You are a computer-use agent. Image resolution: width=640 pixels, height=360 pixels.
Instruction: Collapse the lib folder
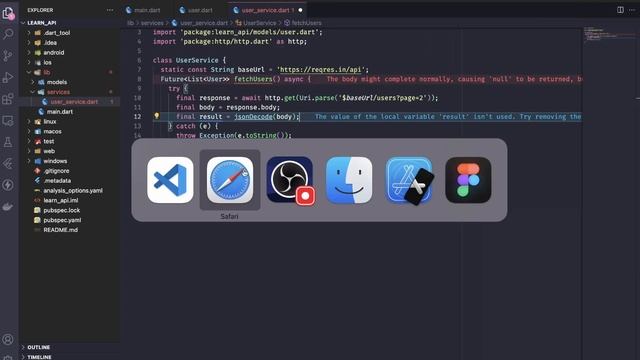click(x=47, y=72)
